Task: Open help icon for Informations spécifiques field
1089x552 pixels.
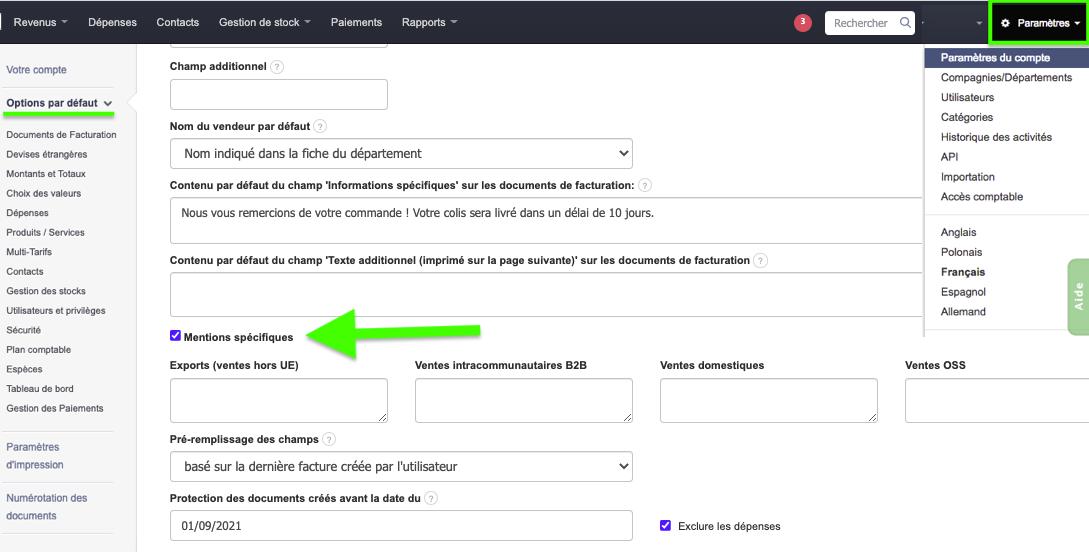Action: [x=645, y=185]
